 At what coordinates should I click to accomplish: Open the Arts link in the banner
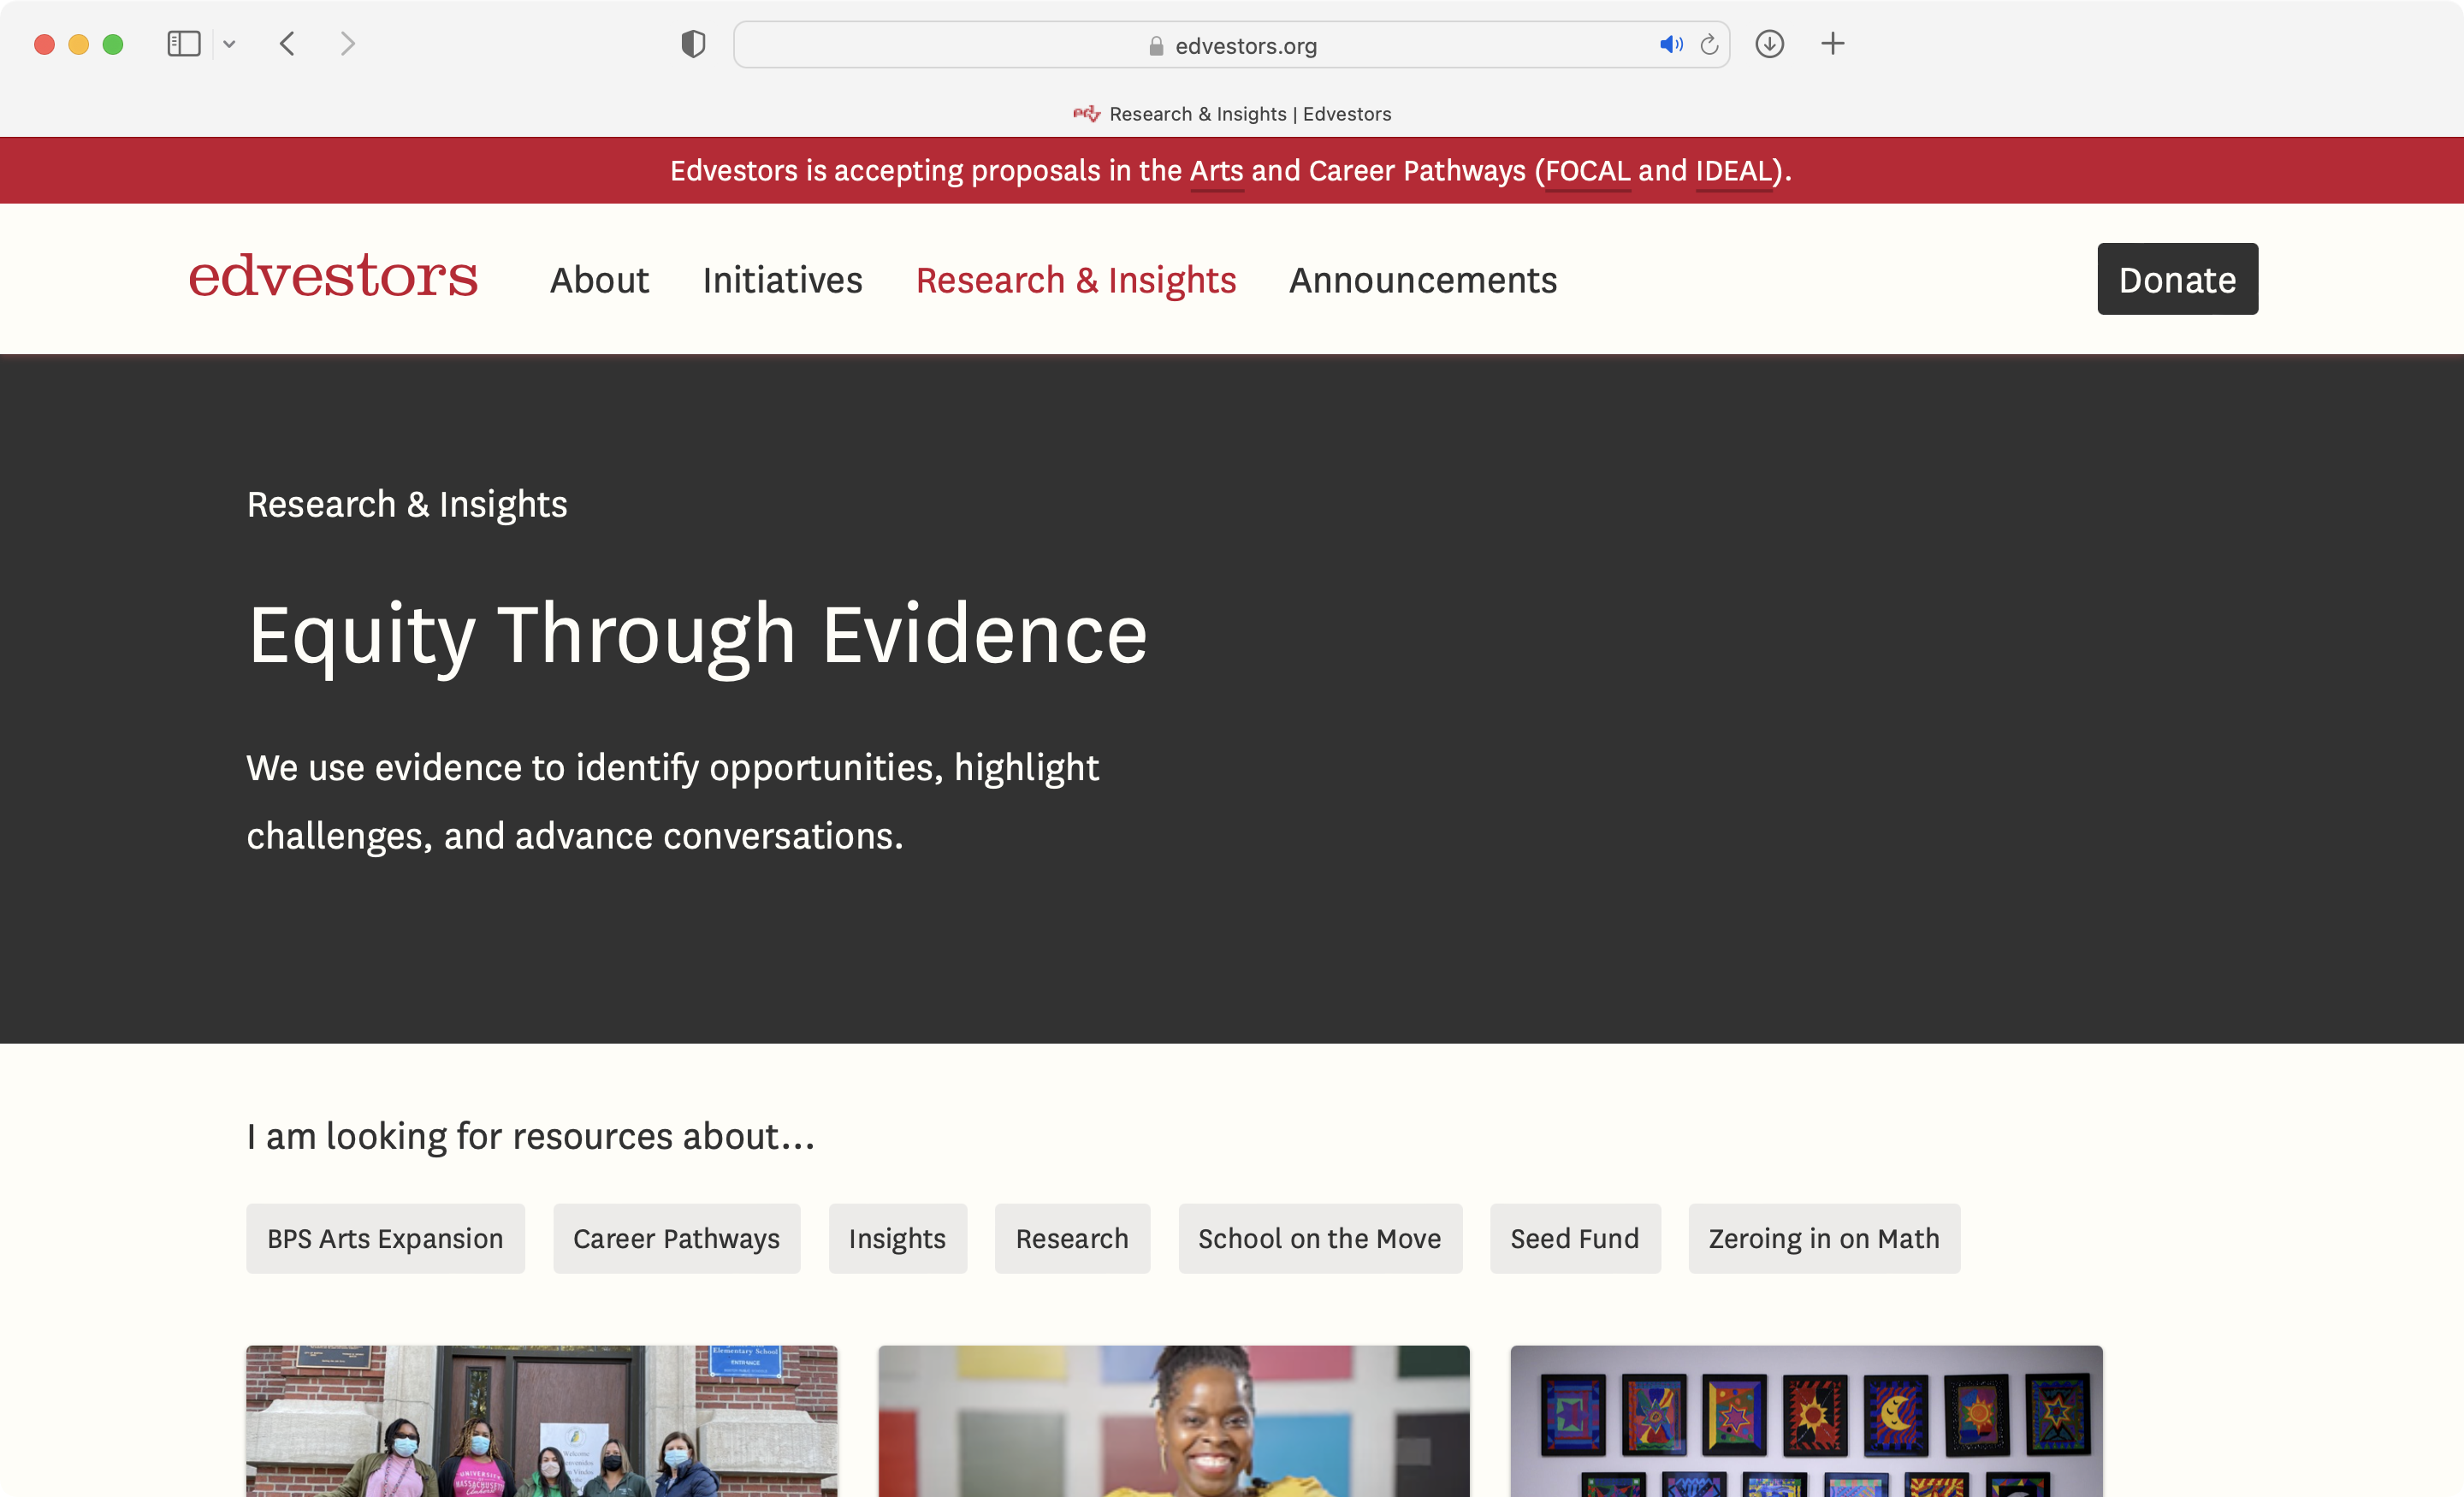click(x=1216, y=171)
